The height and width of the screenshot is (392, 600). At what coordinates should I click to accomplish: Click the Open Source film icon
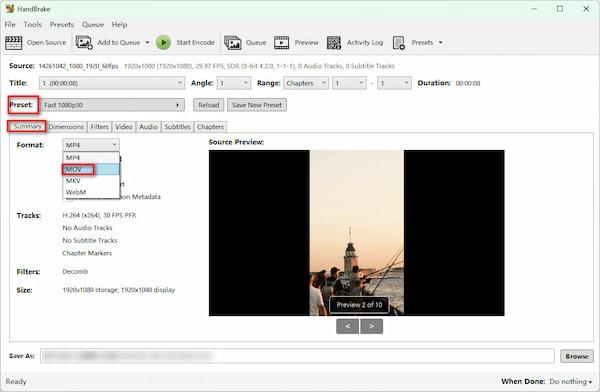(13, 42)
